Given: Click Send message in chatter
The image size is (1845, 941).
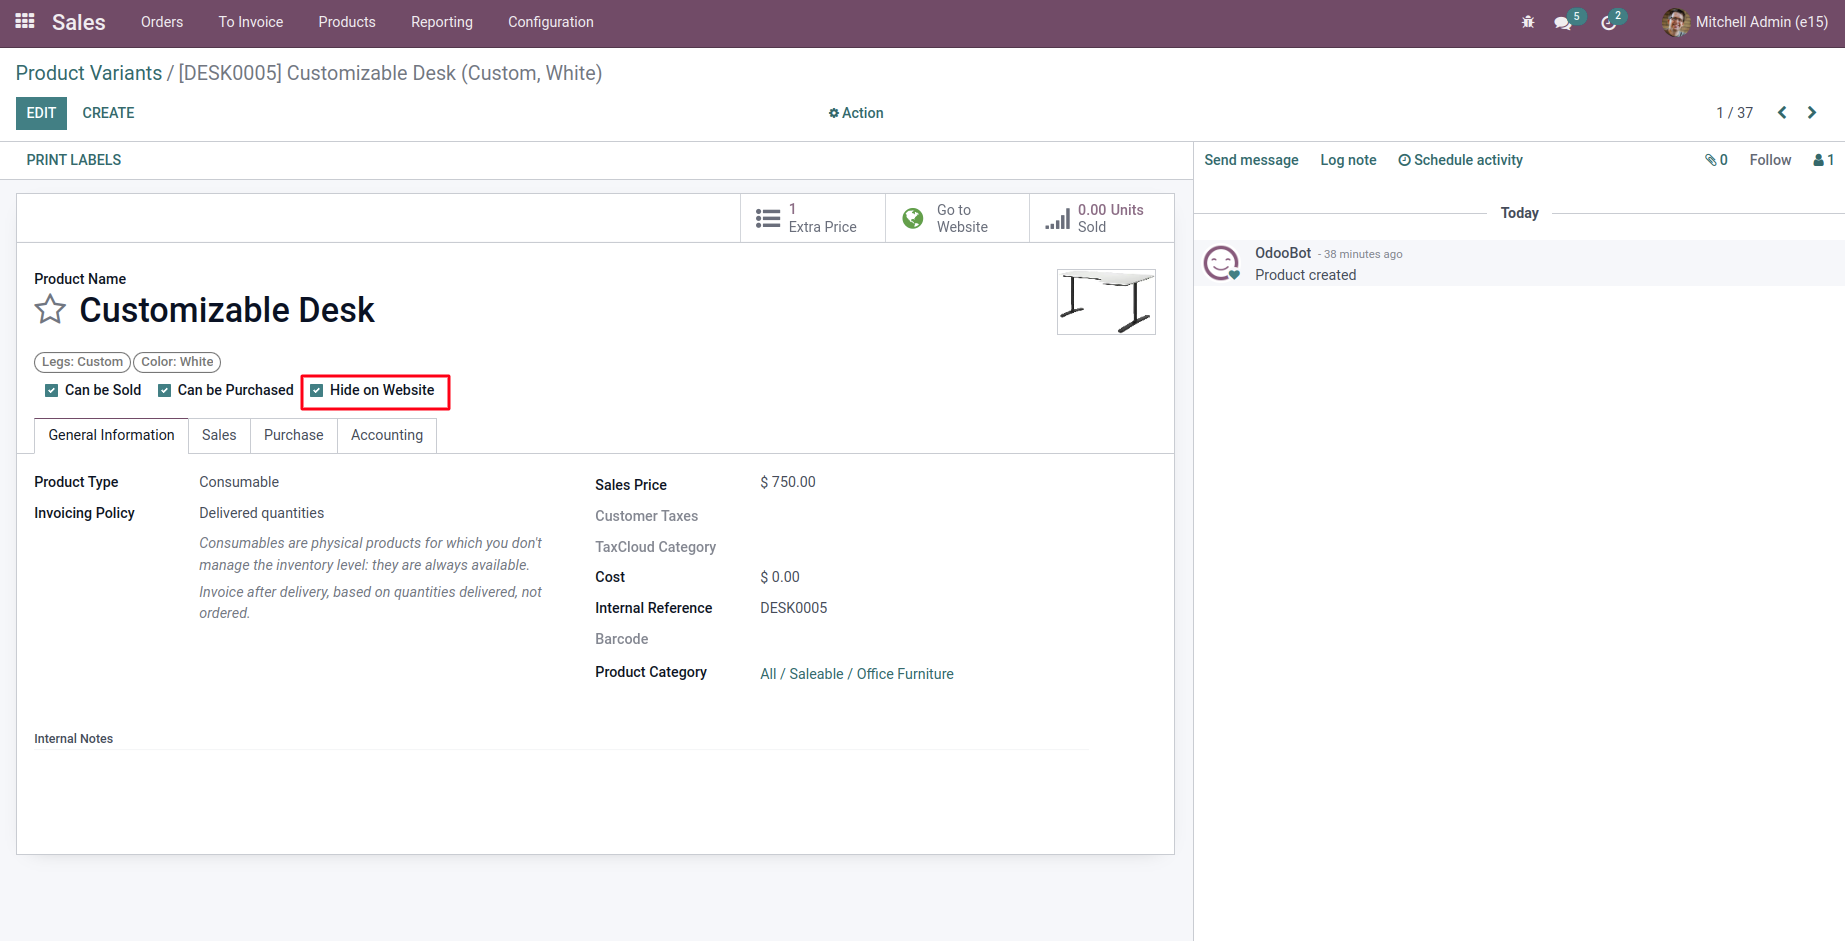Looking at the screenshot, I should (1251, 160).
